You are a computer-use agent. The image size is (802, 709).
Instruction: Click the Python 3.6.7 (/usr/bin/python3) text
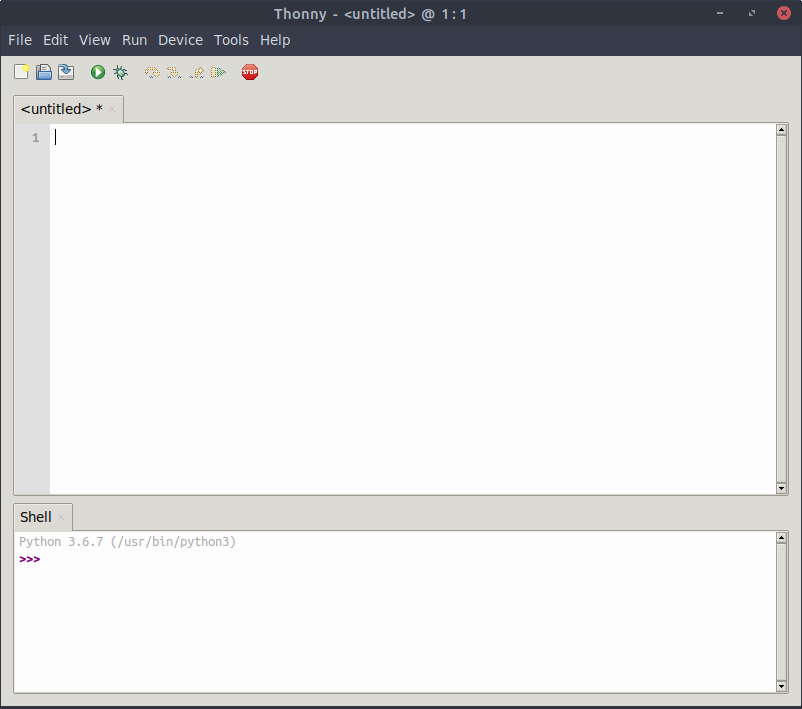point(127,542)
